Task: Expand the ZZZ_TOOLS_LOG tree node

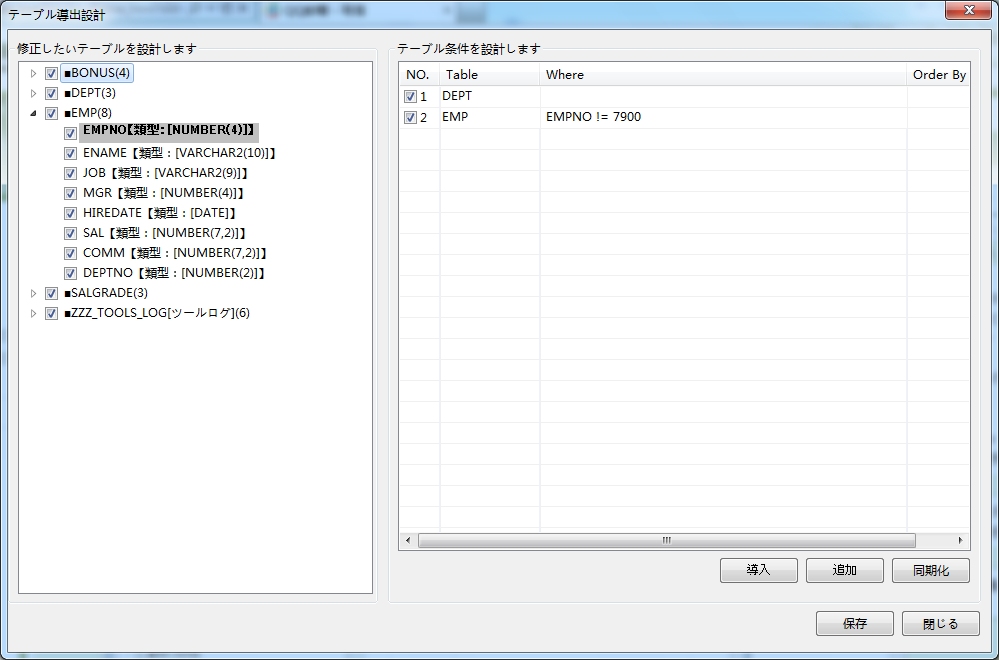Action: pyautogui.click(x=33, y=313)
